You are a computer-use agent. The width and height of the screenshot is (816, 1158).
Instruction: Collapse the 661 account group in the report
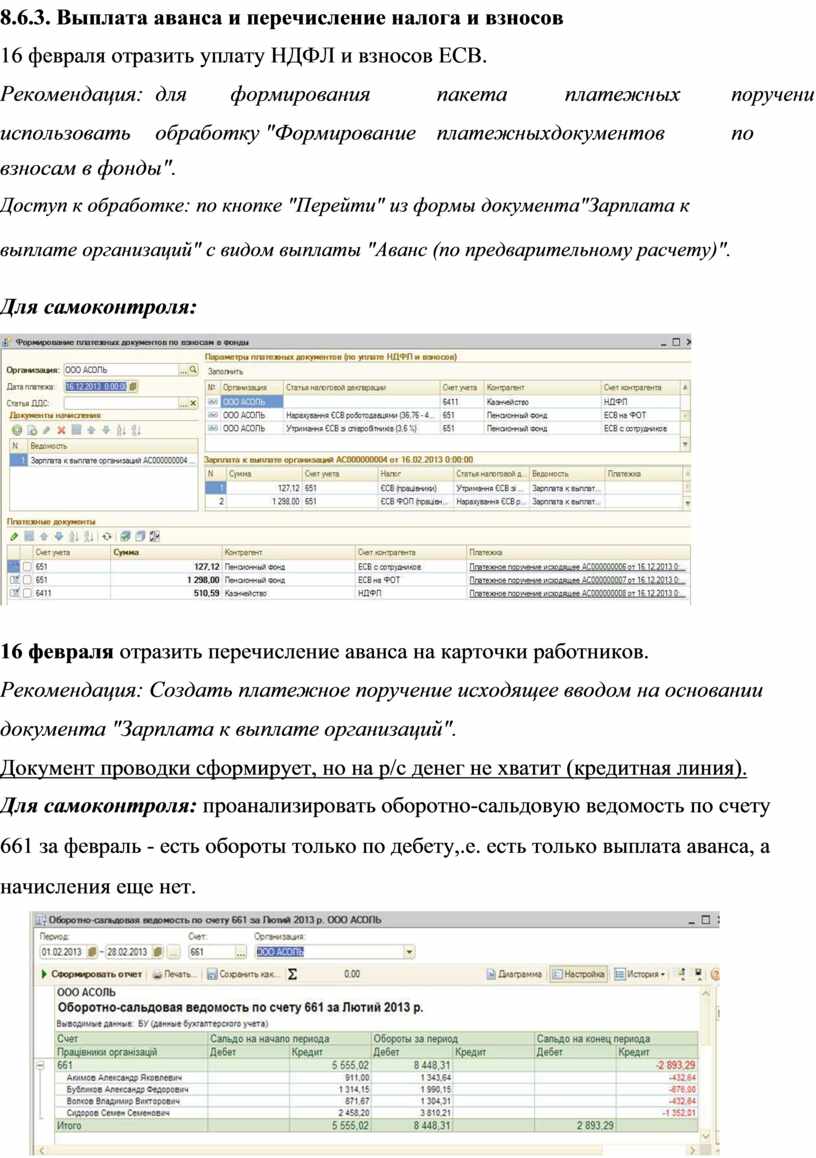pyautogui.click(x=41, y=1065)
